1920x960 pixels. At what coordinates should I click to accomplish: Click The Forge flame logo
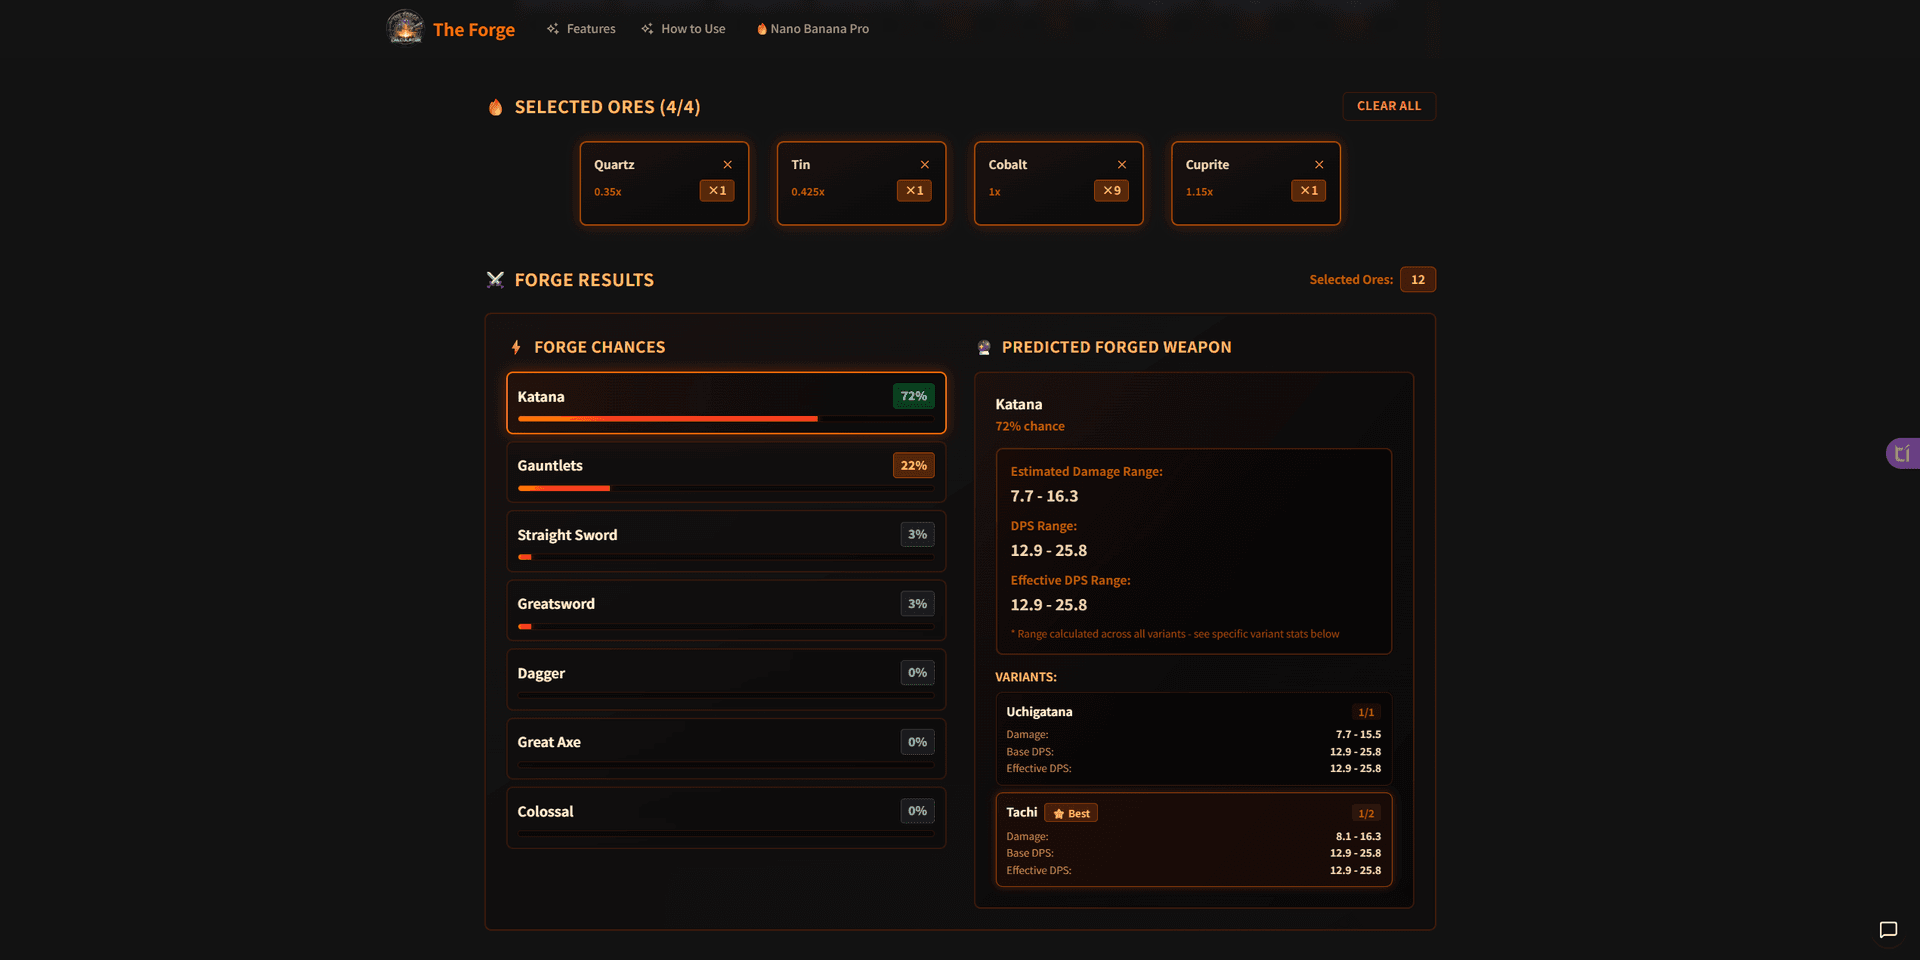point(404,28)
